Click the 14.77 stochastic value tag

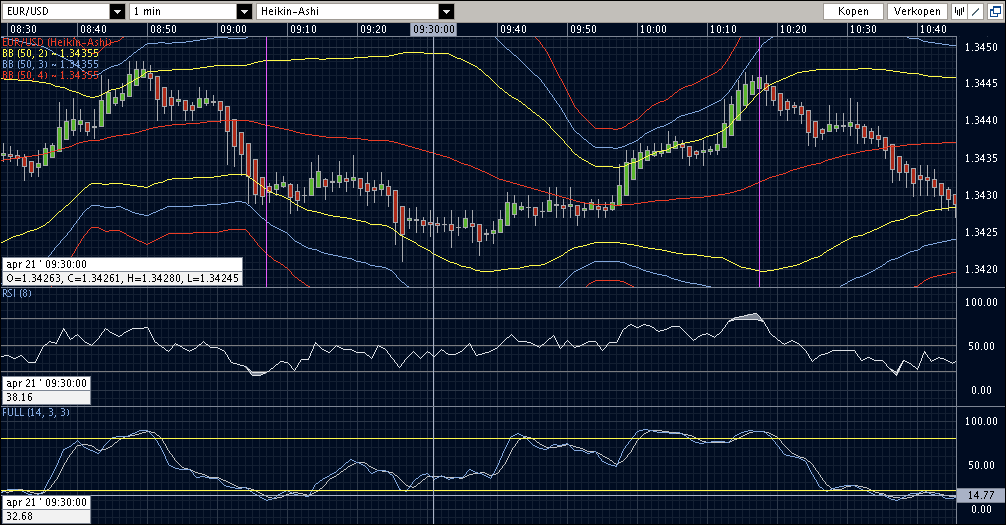(x=981, y=495)
